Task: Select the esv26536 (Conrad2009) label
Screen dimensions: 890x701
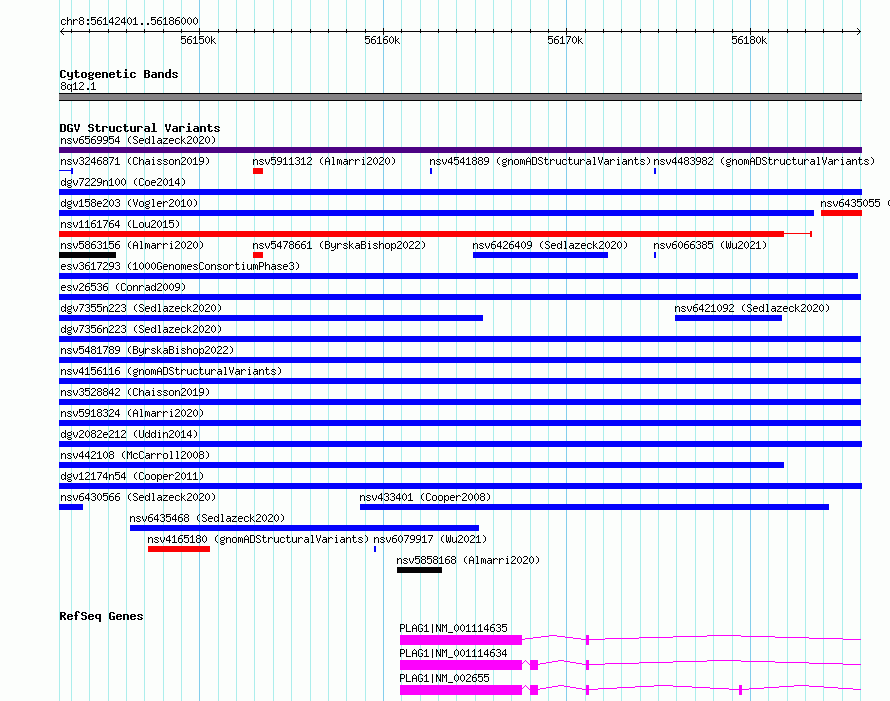Action: [123, 287]
